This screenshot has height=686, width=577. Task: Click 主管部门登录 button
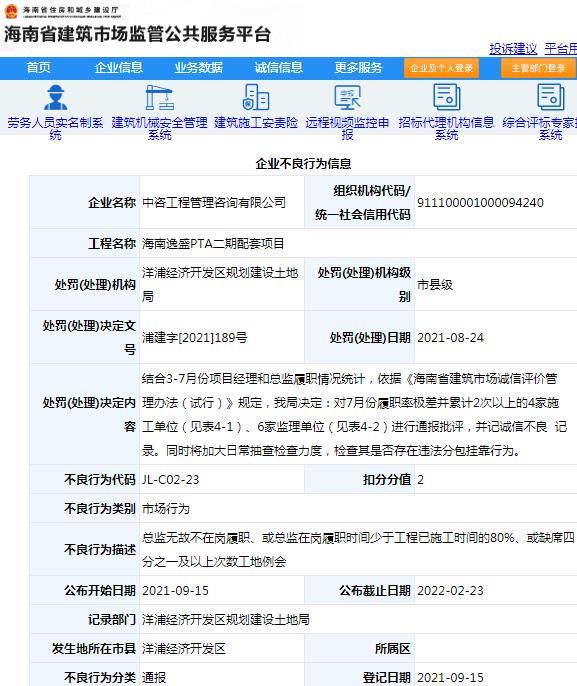(538, 68)
